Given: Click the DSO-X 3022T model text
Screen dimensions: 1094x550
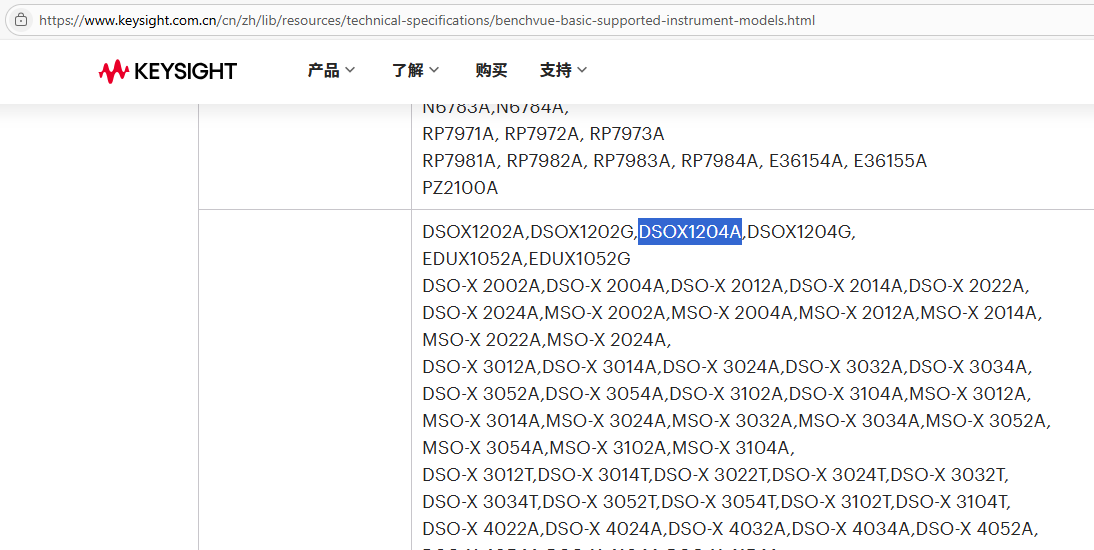Looking at the screenshot, I should (x=710, y=477).
